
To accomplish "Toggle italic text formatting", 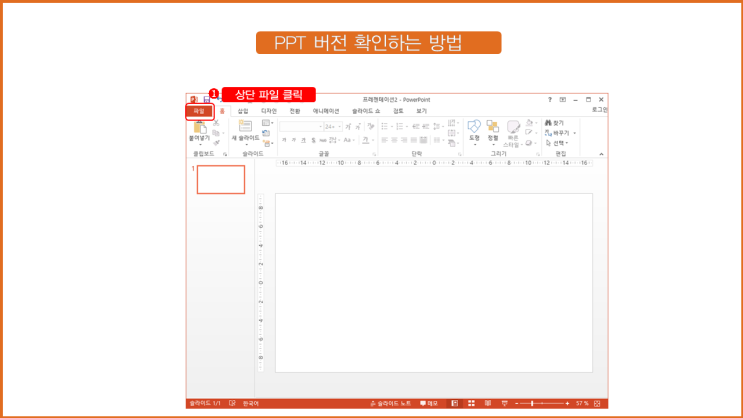I will (294, 140).
